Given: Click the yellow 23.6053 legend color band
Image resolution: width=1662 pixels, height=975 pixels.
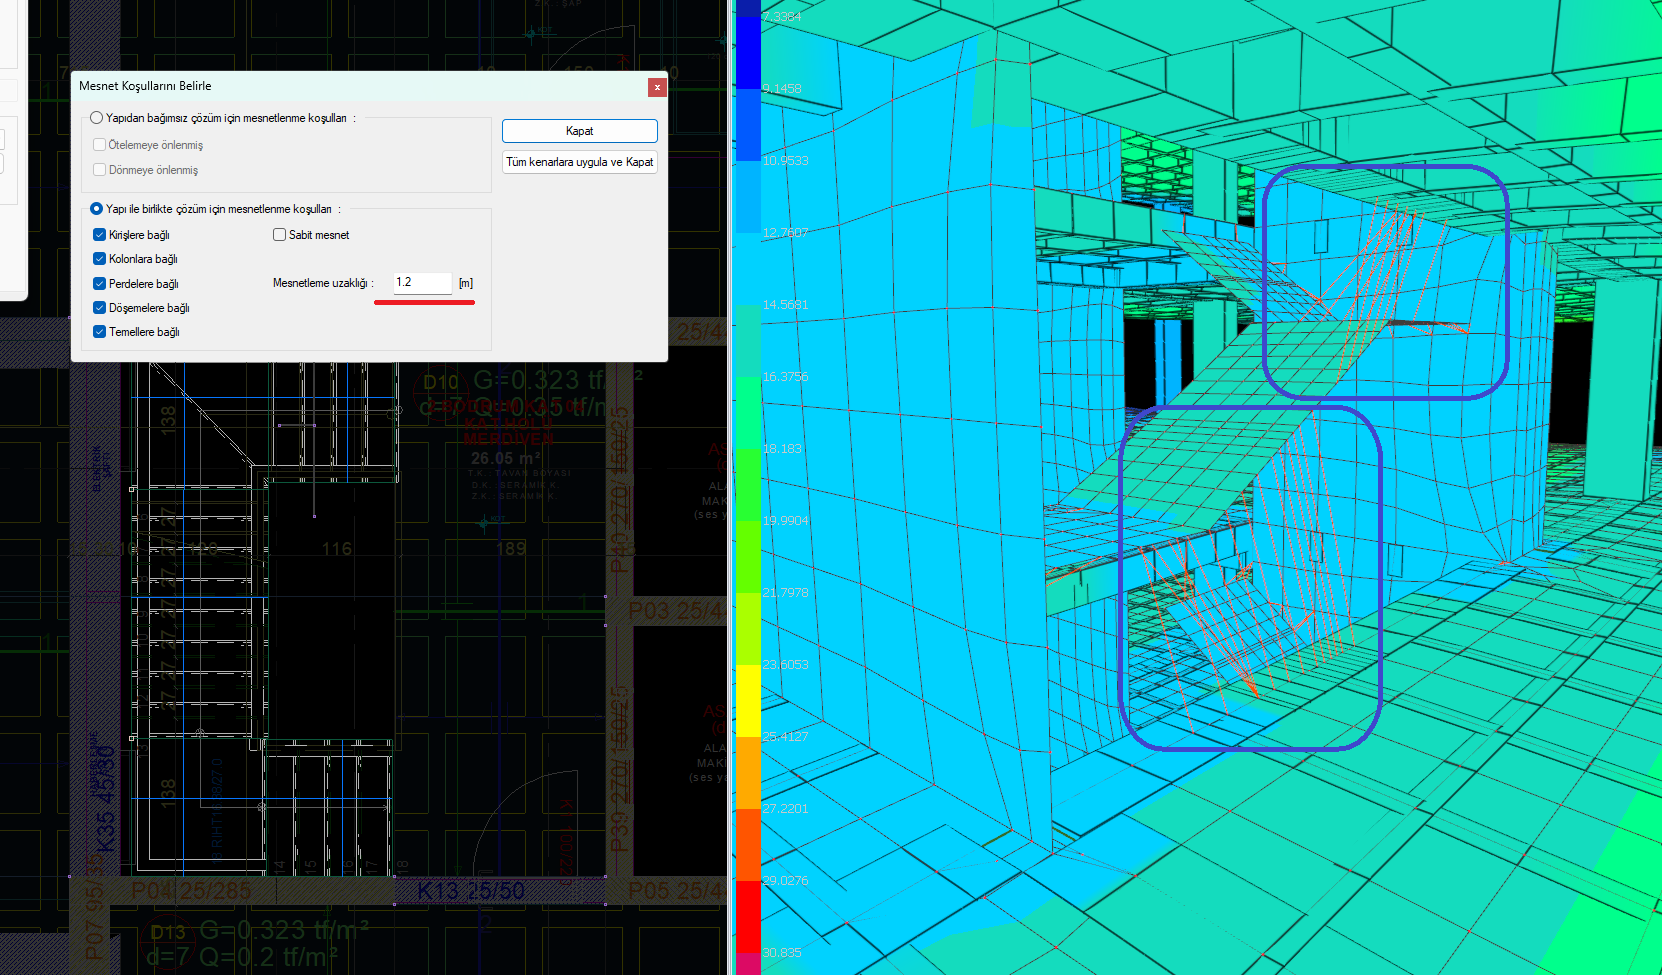Looking at the screenshot, I should coord(748,701).
